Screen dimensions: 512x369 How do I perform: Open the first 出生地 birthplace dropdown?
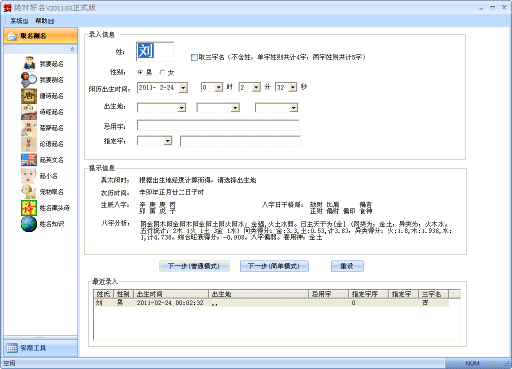181,108
